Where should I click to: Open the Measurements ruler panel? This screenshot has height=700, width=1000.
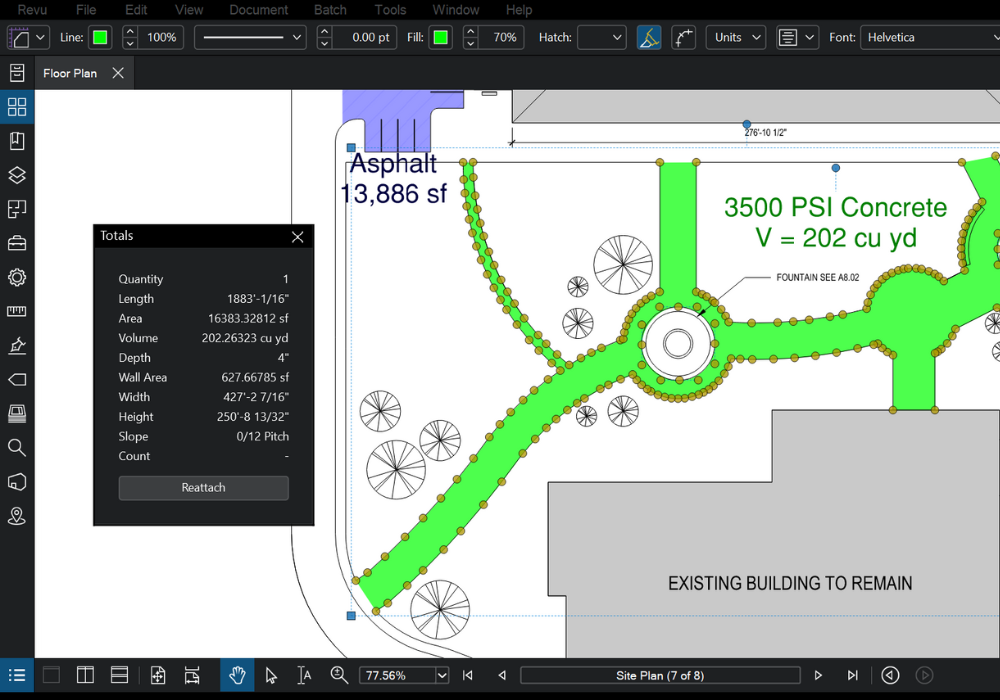coord(17,311)
